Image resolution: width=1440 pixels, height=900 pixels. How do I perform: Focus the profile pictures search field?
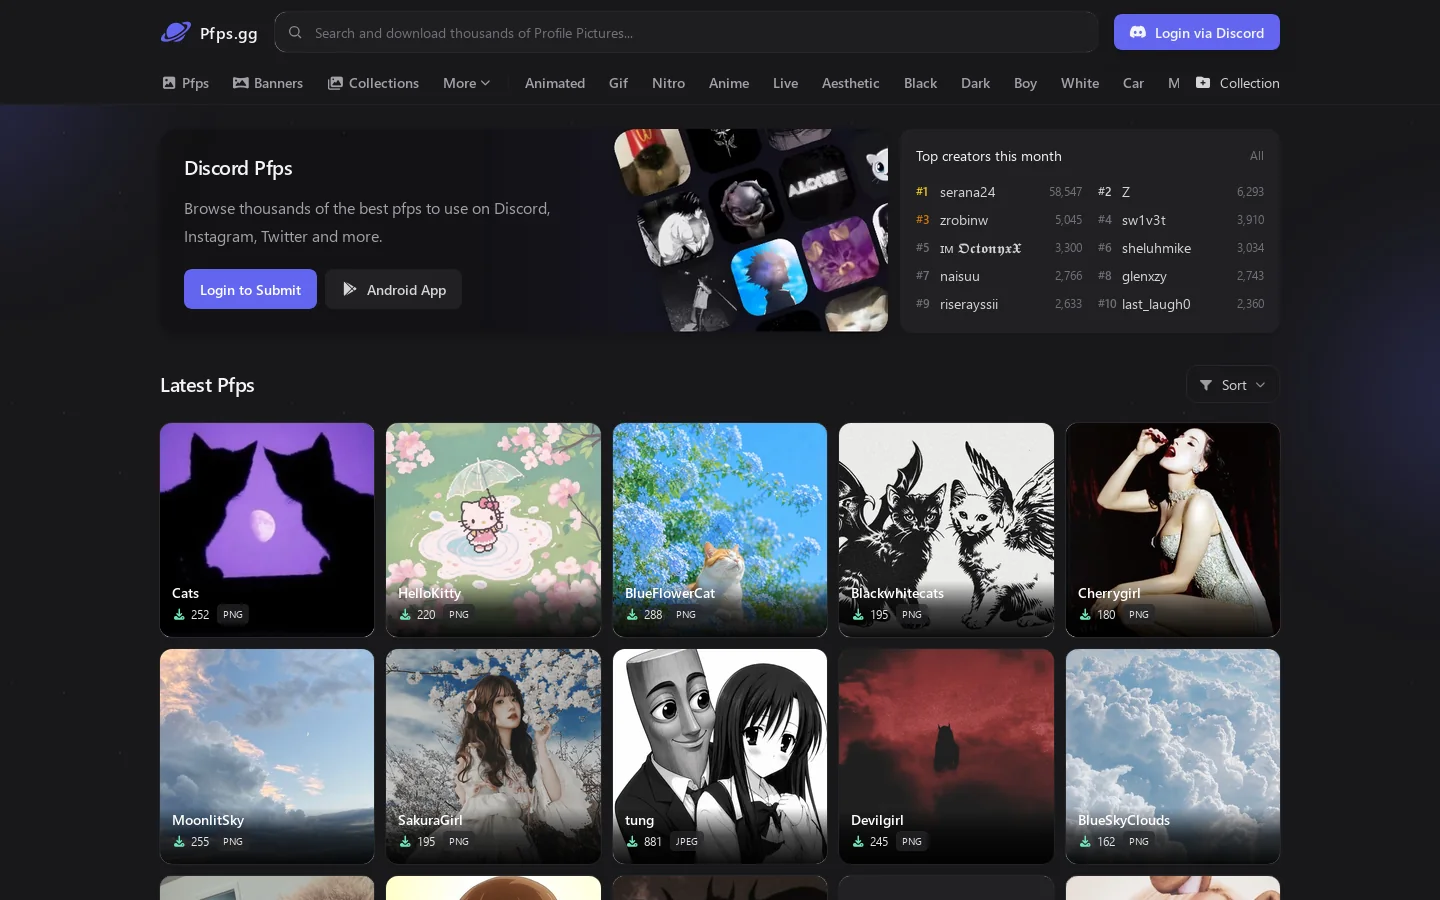pos(686,32)
